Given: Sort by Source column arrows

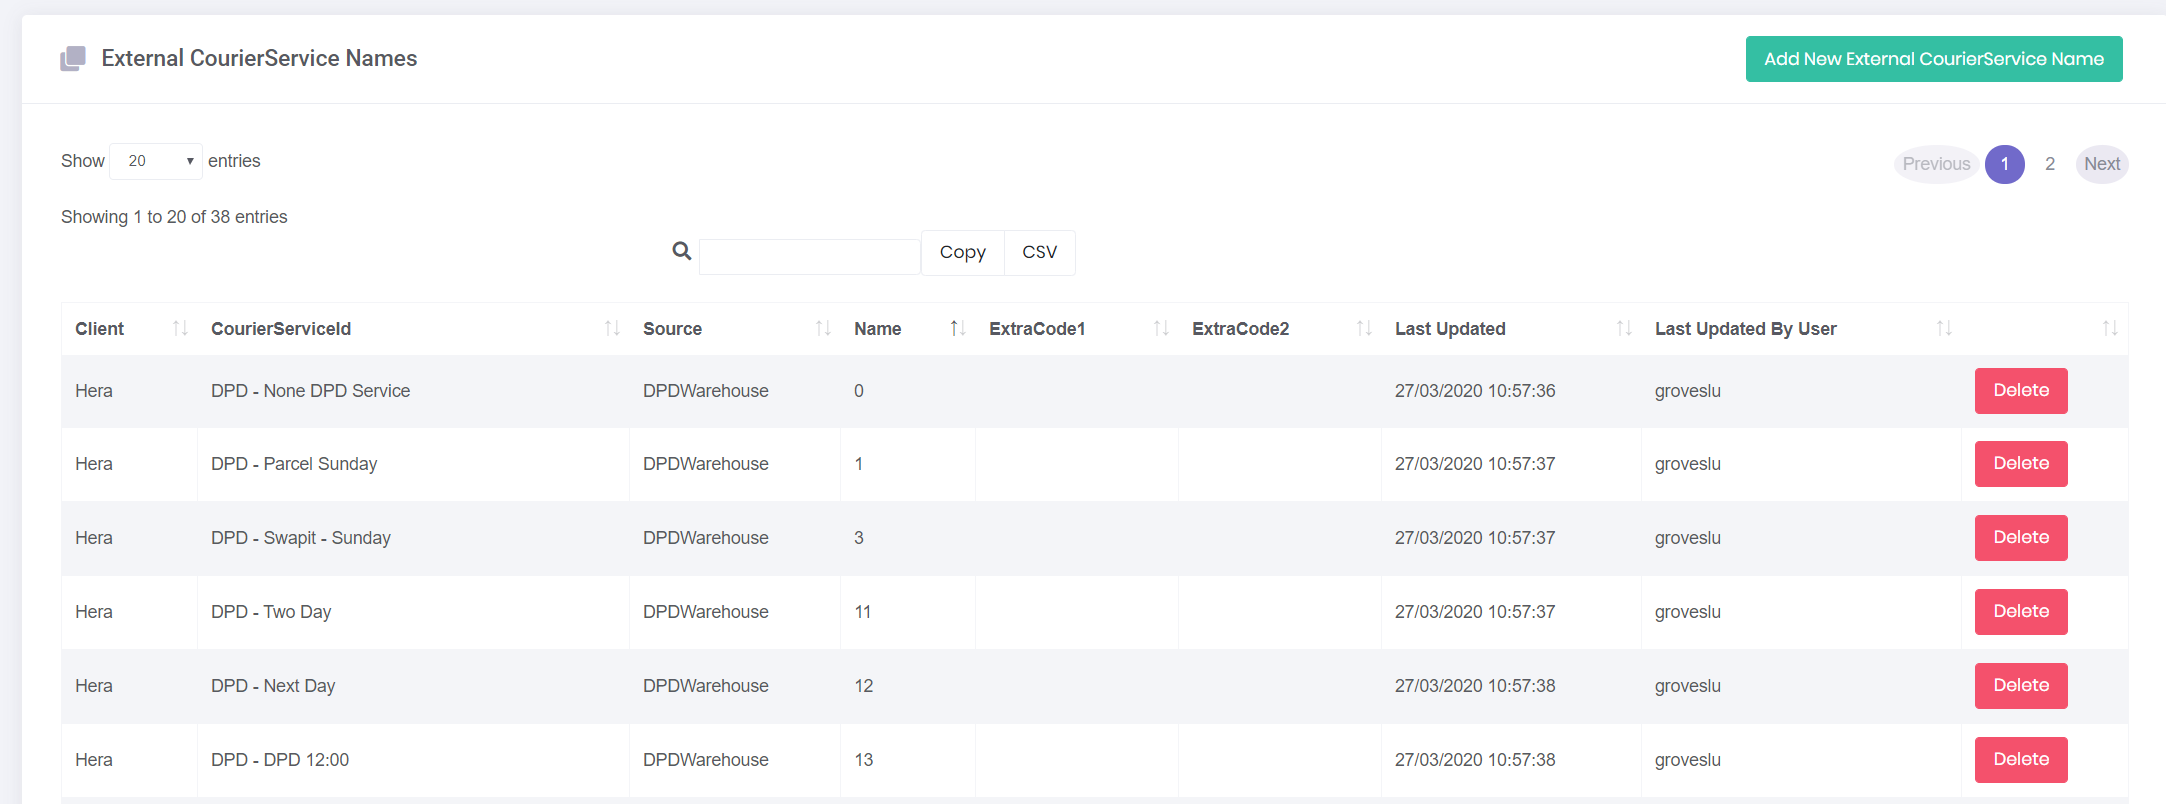Looking at the screenshot, I should pos(823,328).
